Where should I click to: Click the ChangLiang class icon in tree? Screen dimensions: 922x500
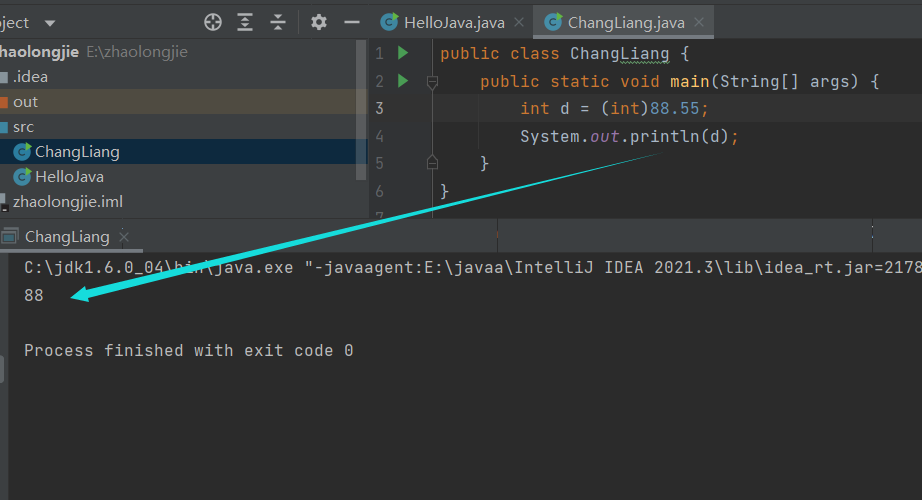click(22, 152)
